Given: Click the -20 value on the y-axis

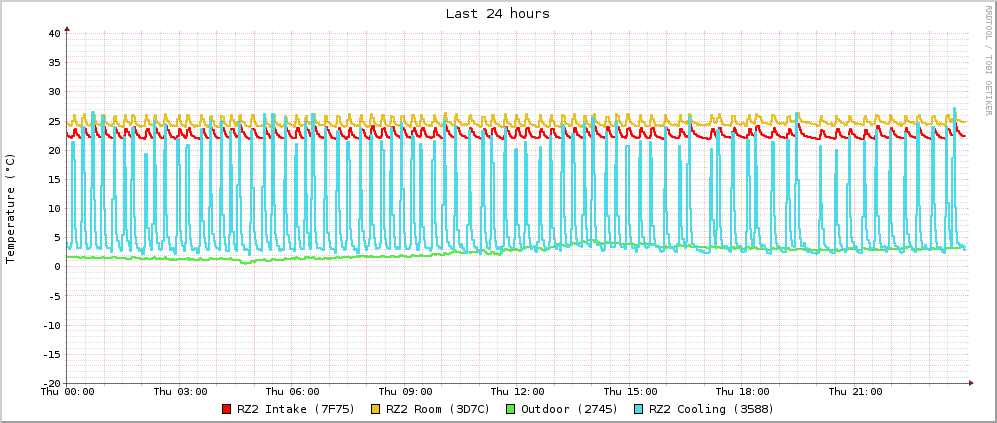Looking at the screenshot, I should click(51, 384).
